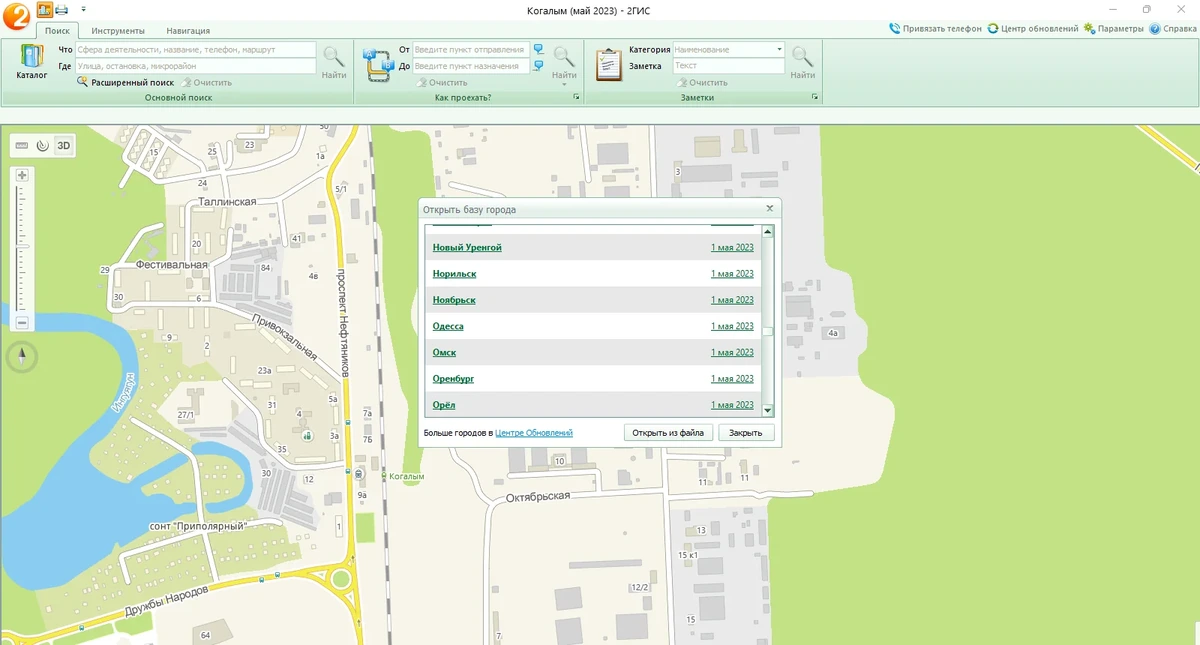Image resolution: width=1200 pixels, height=645 pixels.
Task: Zoom in with the plus map button
Action: (22, 175)
